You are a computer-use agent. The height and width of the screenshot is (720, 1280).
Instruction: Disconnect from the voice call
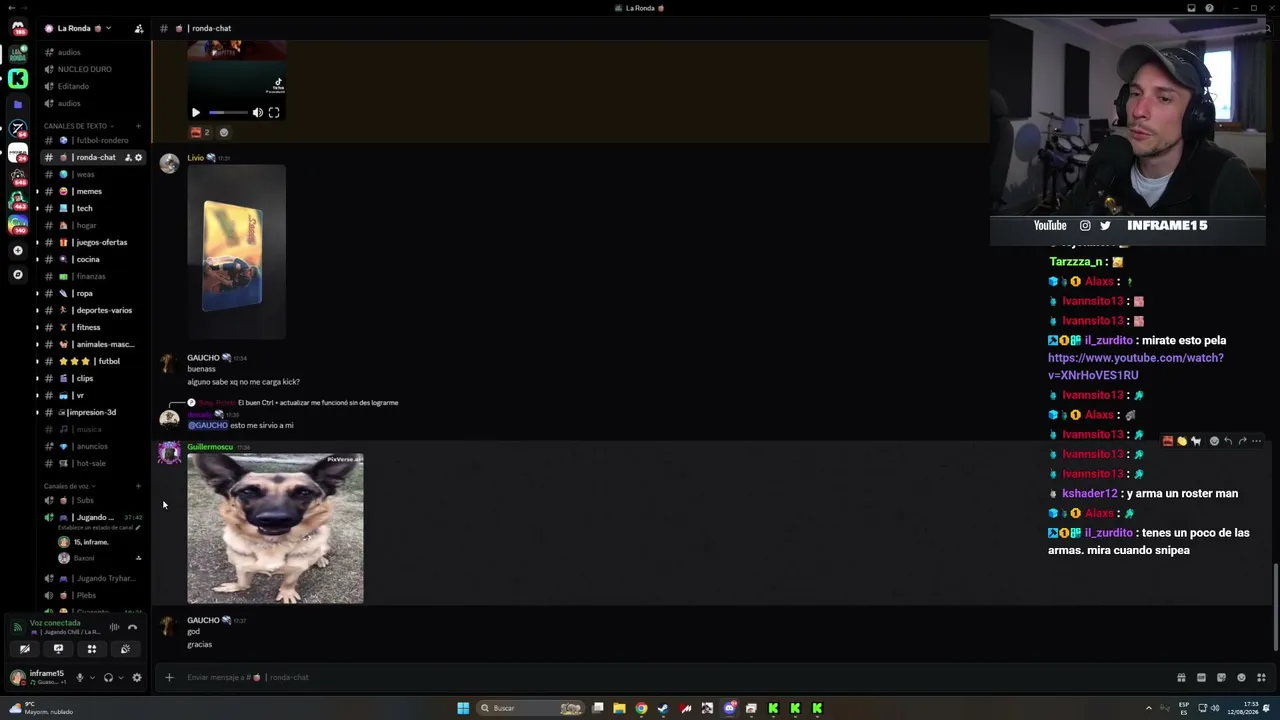132,627
